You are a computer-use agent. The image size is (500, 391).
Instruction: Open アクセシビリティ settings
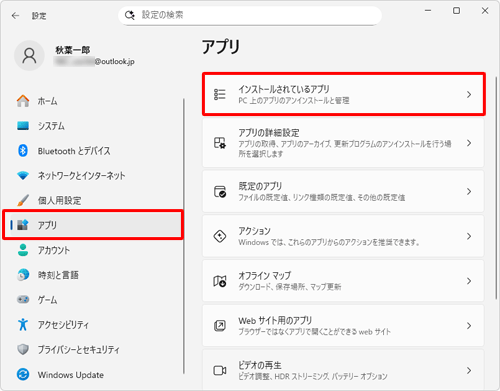[x=95, y=324]
